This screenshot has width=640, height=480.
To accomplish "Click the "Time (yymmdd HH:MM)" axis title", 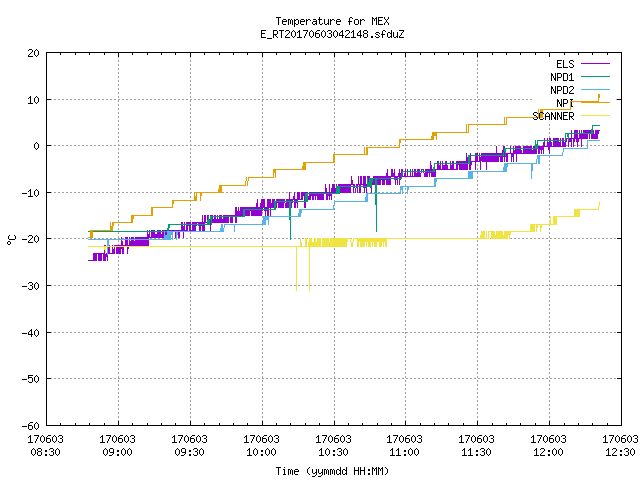I will point(332,471).
